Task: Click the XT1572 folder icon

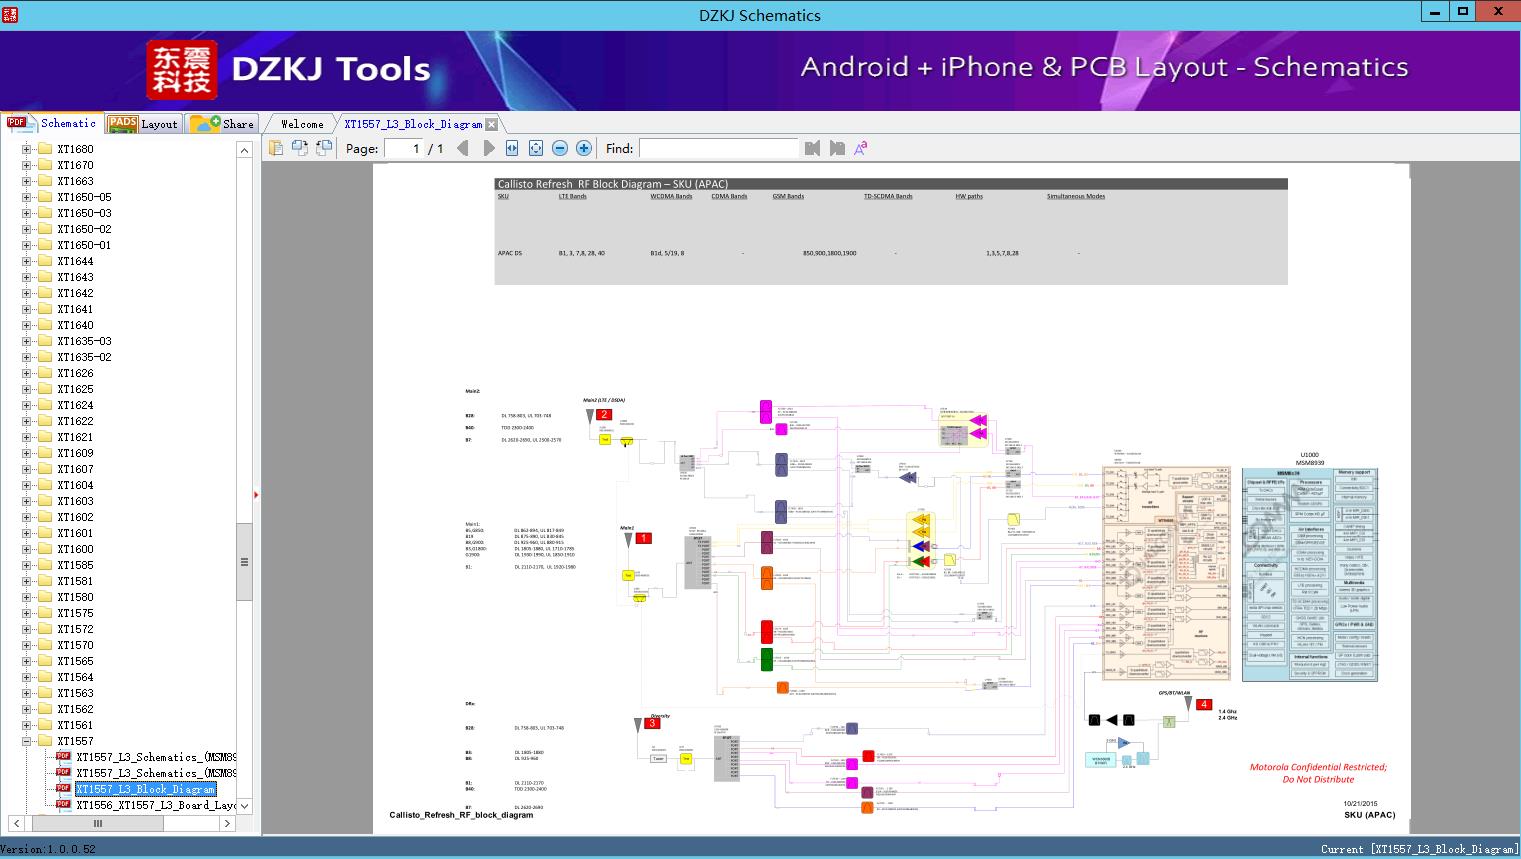Action: [x=44, y=629]
